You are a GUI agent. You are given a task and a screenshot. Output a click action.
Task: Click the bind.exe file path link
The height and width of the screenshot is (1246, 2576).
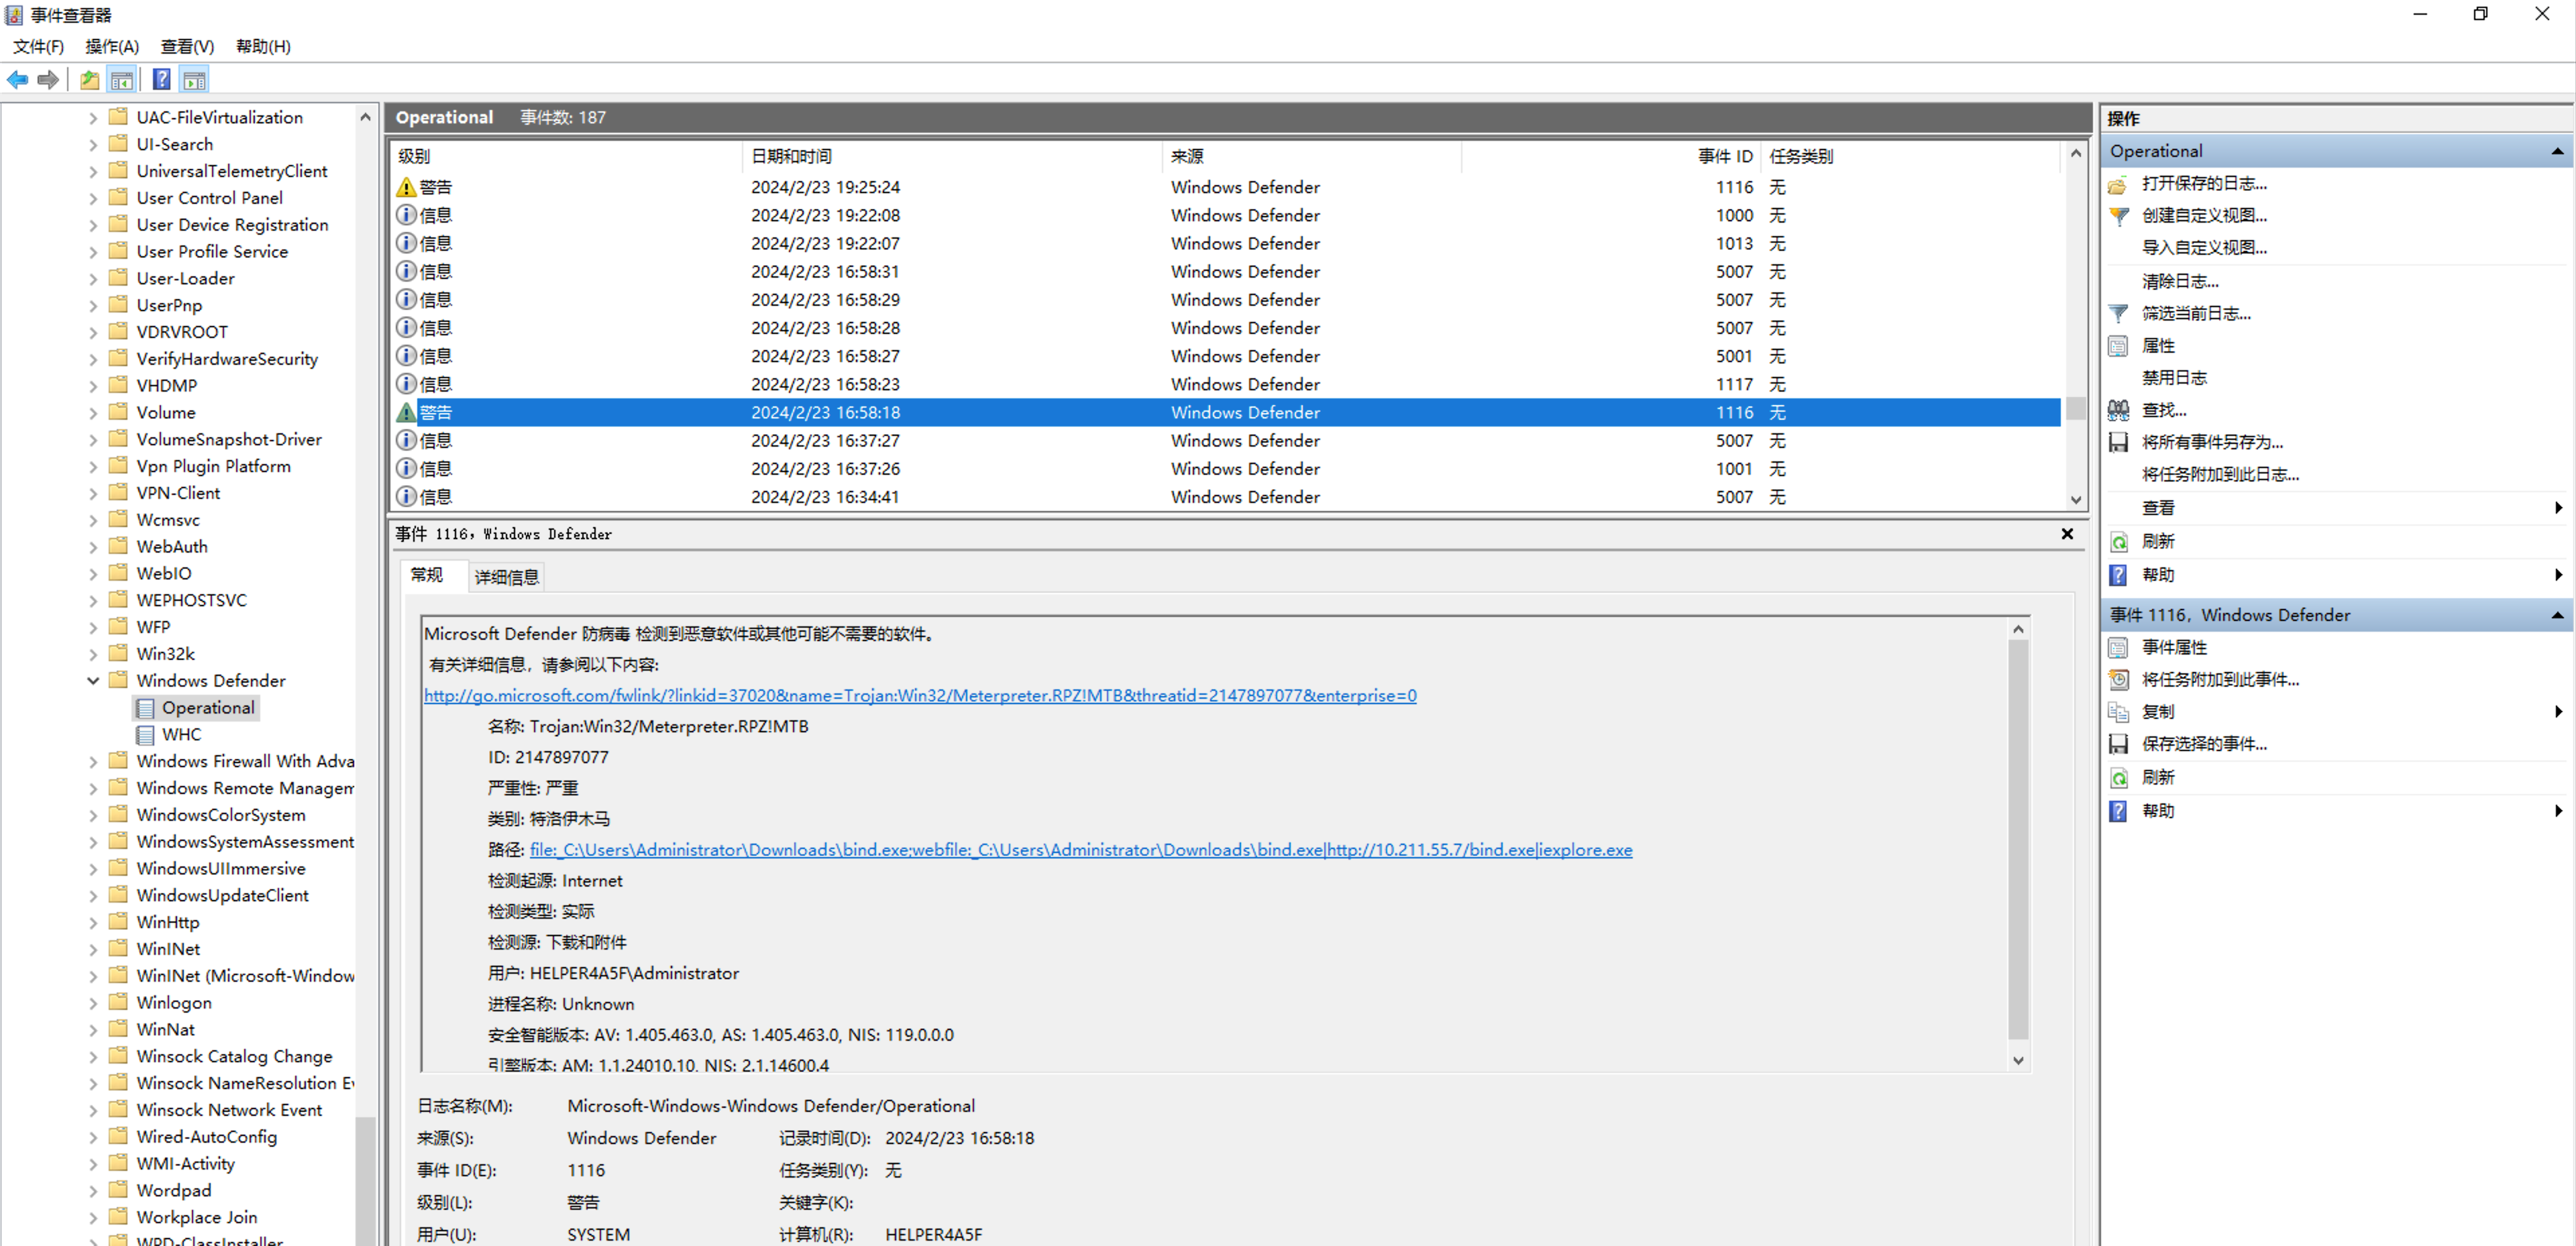pyautogui.click(x=1080, y=850)
